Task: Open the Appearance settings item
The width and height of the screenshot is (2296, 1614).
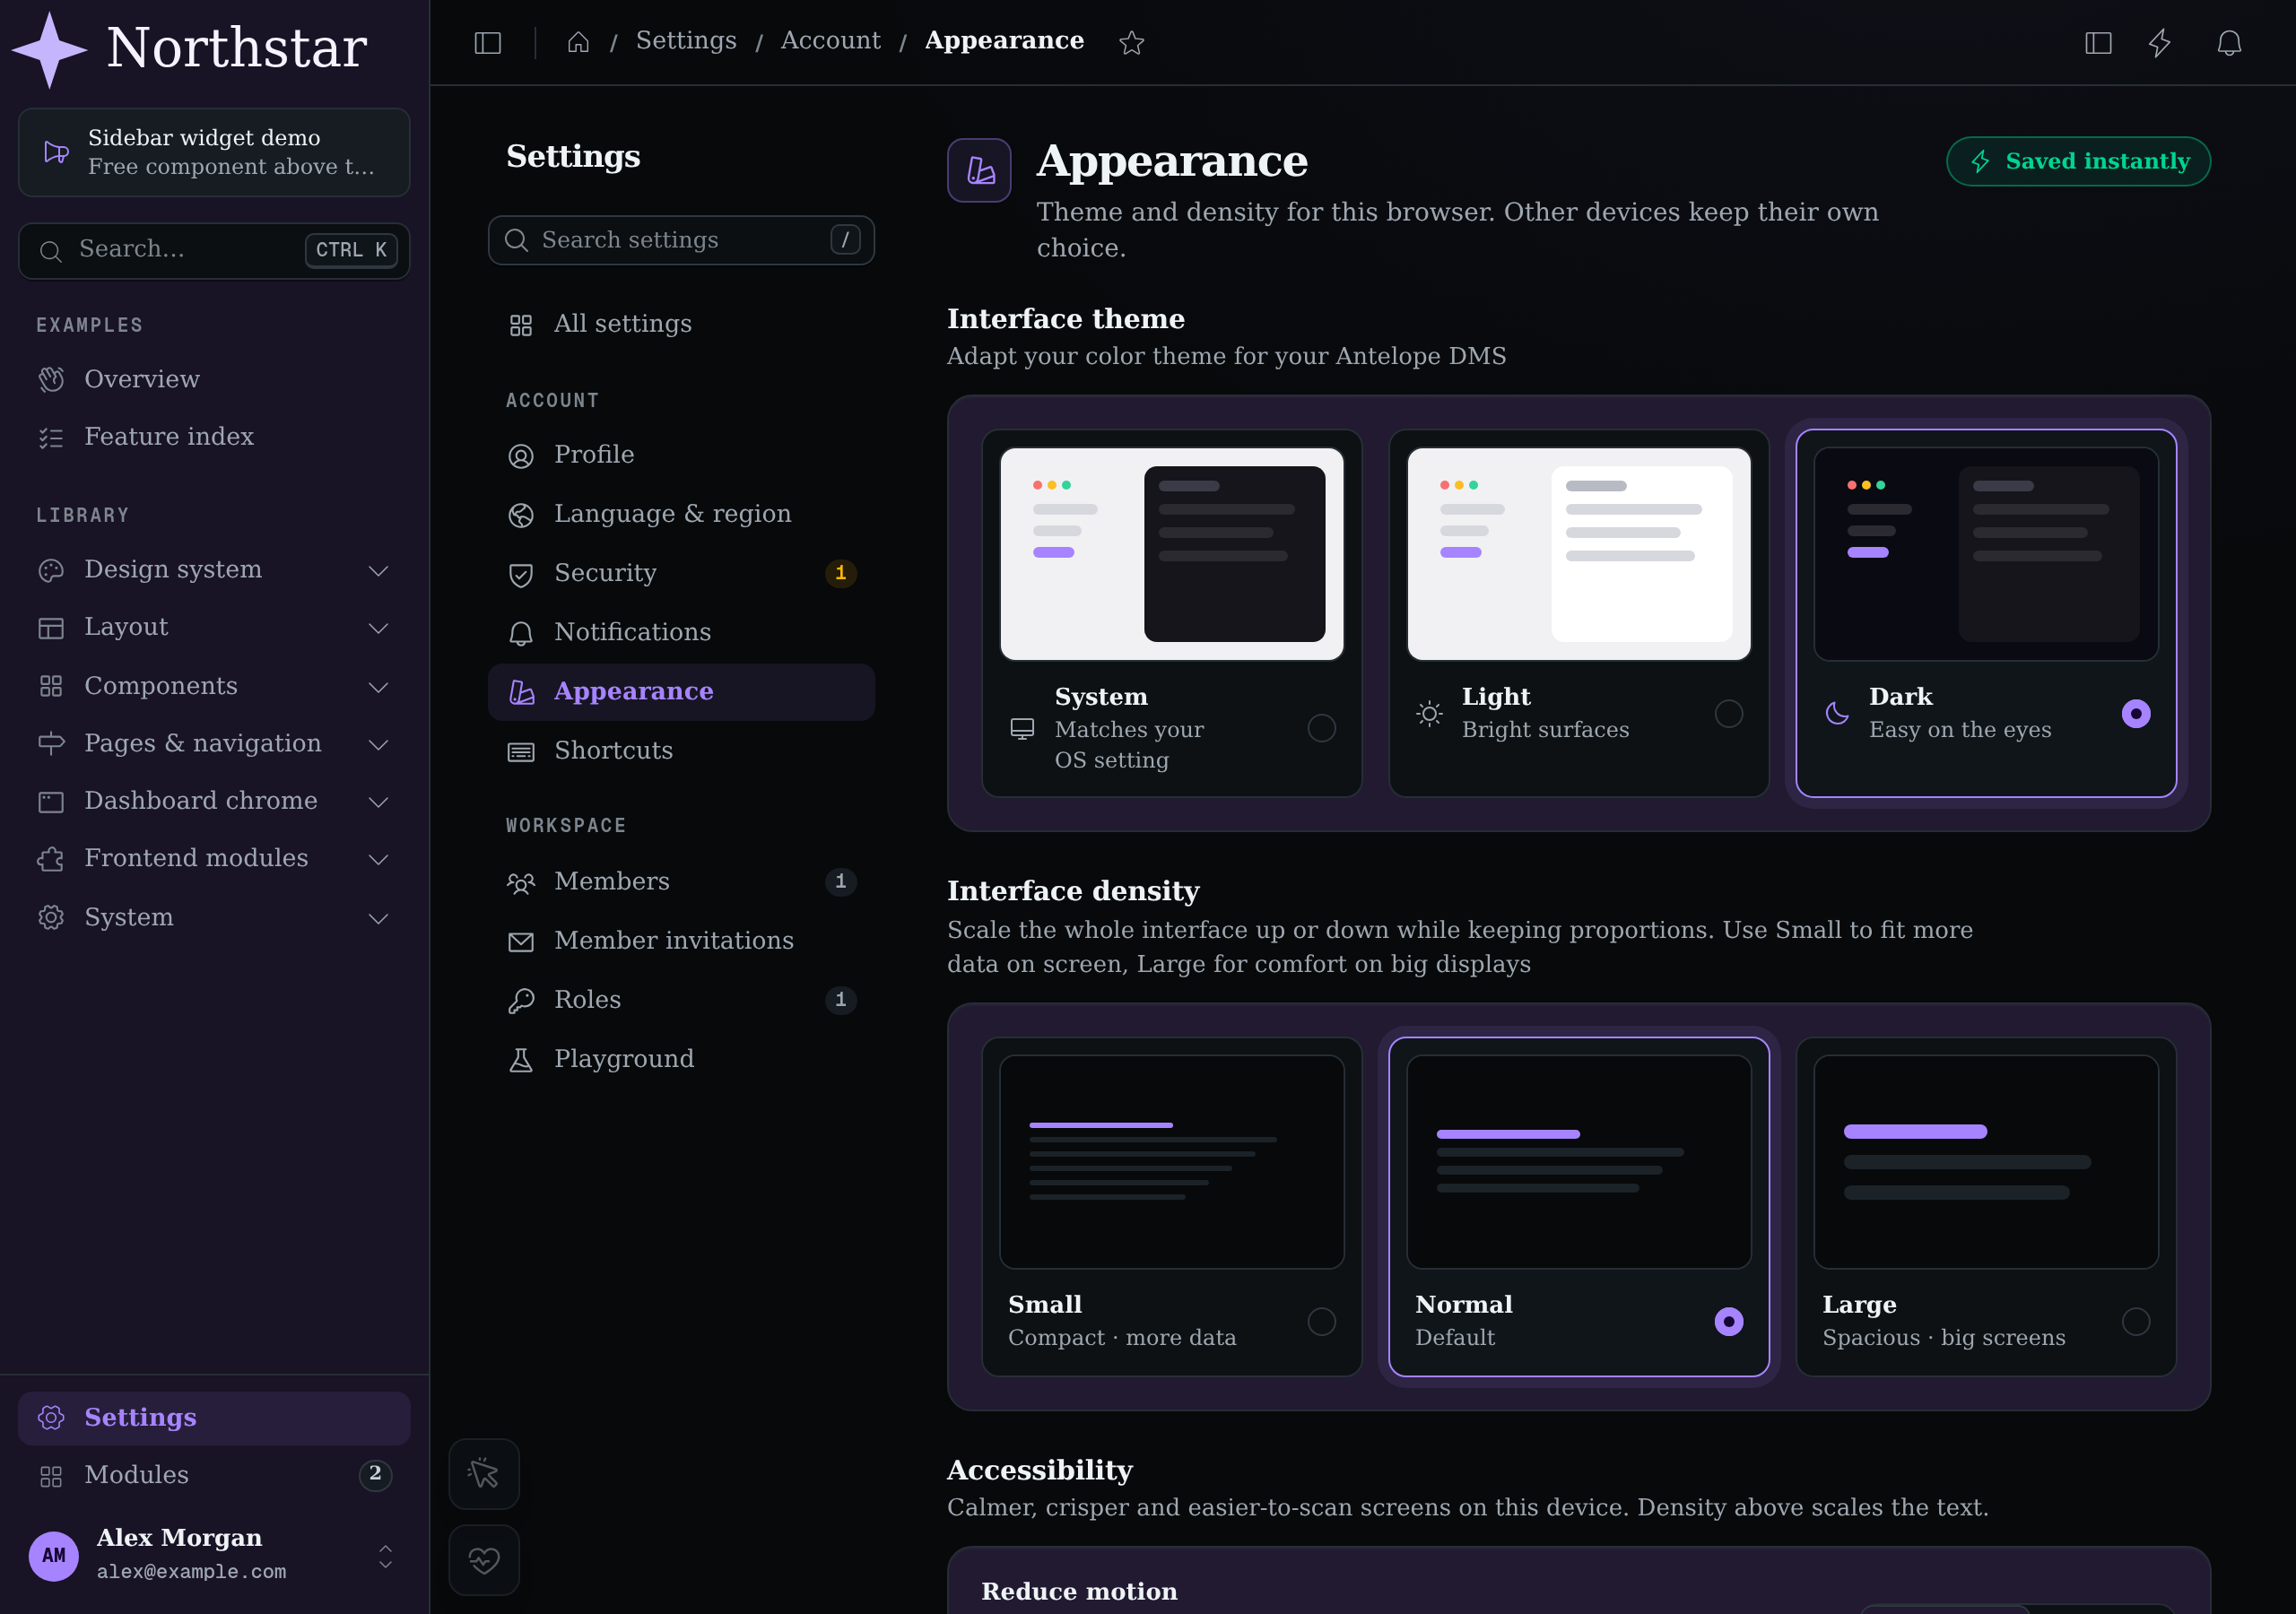Action: tap(681, 692)
